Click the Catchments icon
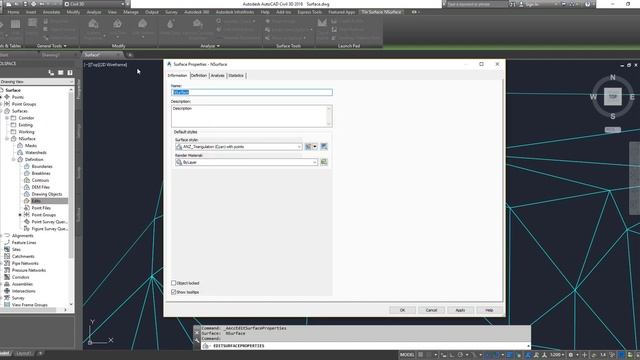Image resolution: width=640 pixels, height=360 pixels. click(7, 256)
